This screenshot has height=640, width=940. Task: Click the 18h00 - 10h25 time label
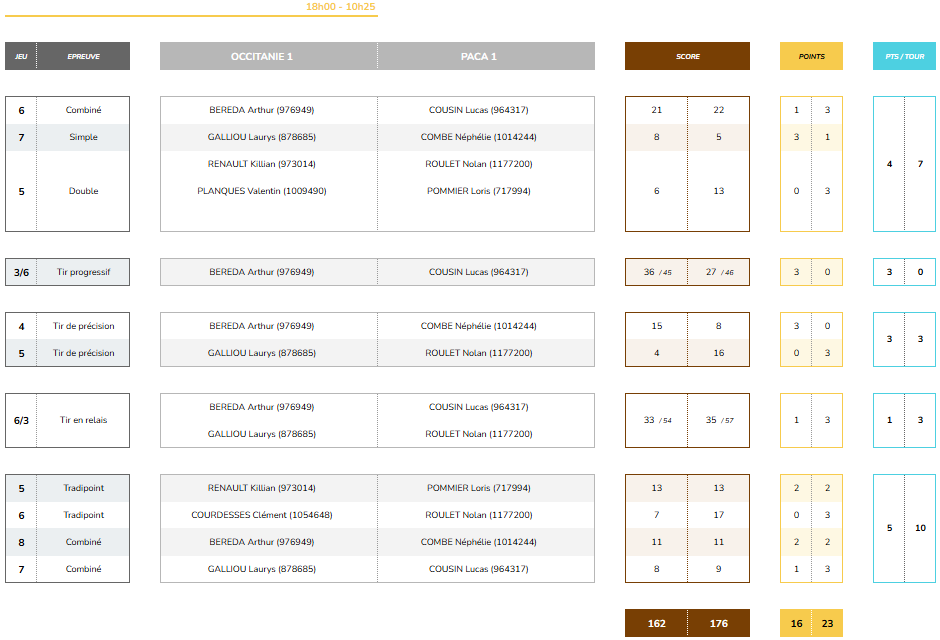click(x=341, y=7)
